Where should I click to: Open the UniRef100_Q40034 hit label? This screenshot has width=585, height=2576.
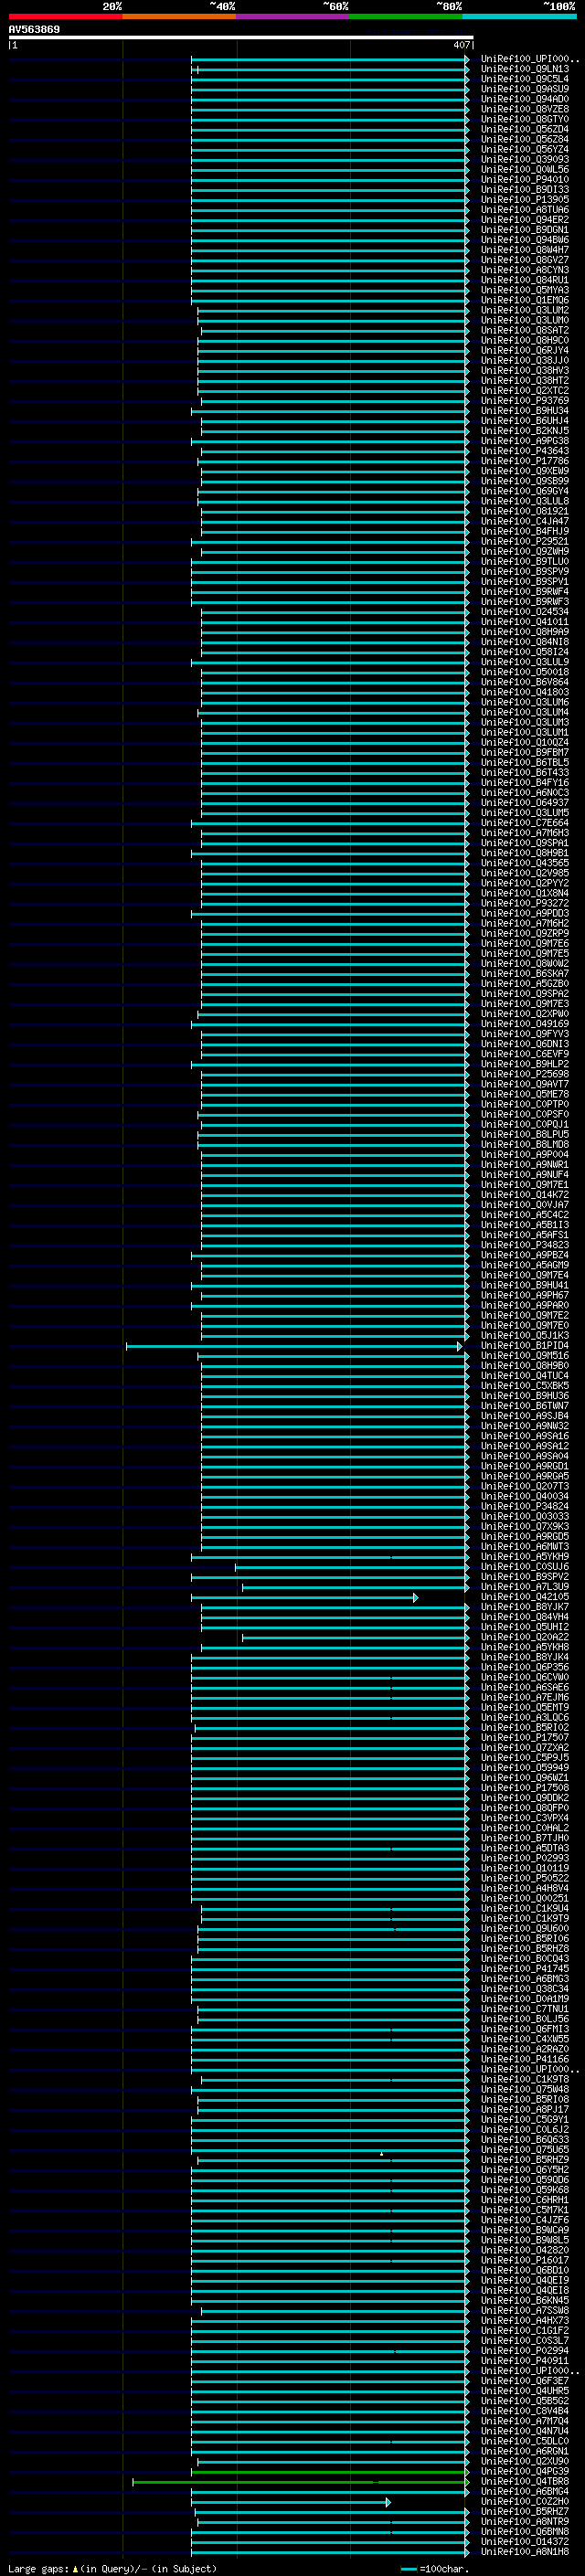(525, 1496)
